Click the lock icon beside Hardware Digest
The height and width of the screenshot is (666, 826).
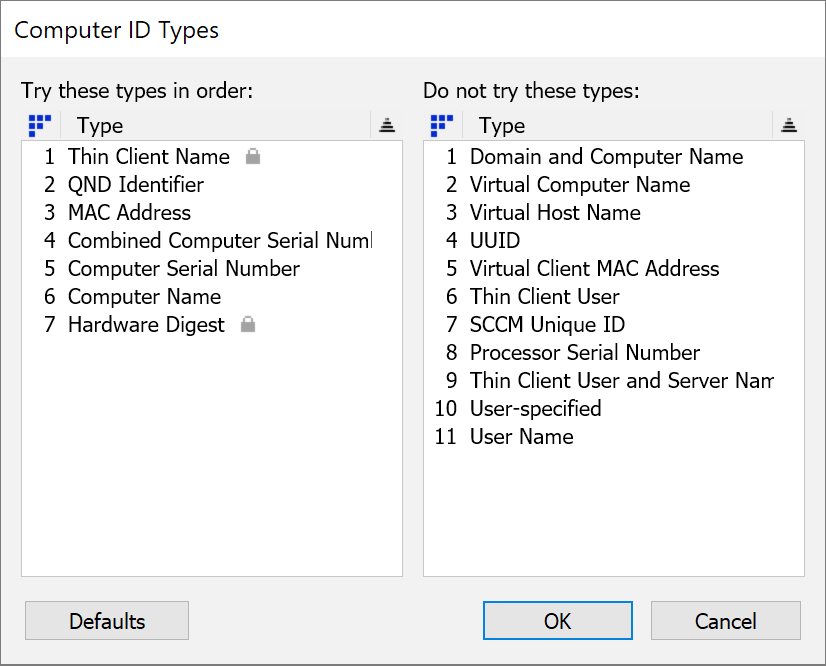pos(246,325)
